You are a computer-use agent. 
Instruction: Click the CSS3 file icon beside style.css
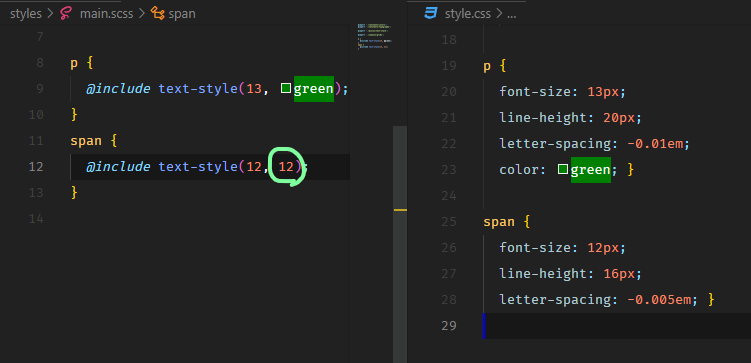tap(431, 13)
